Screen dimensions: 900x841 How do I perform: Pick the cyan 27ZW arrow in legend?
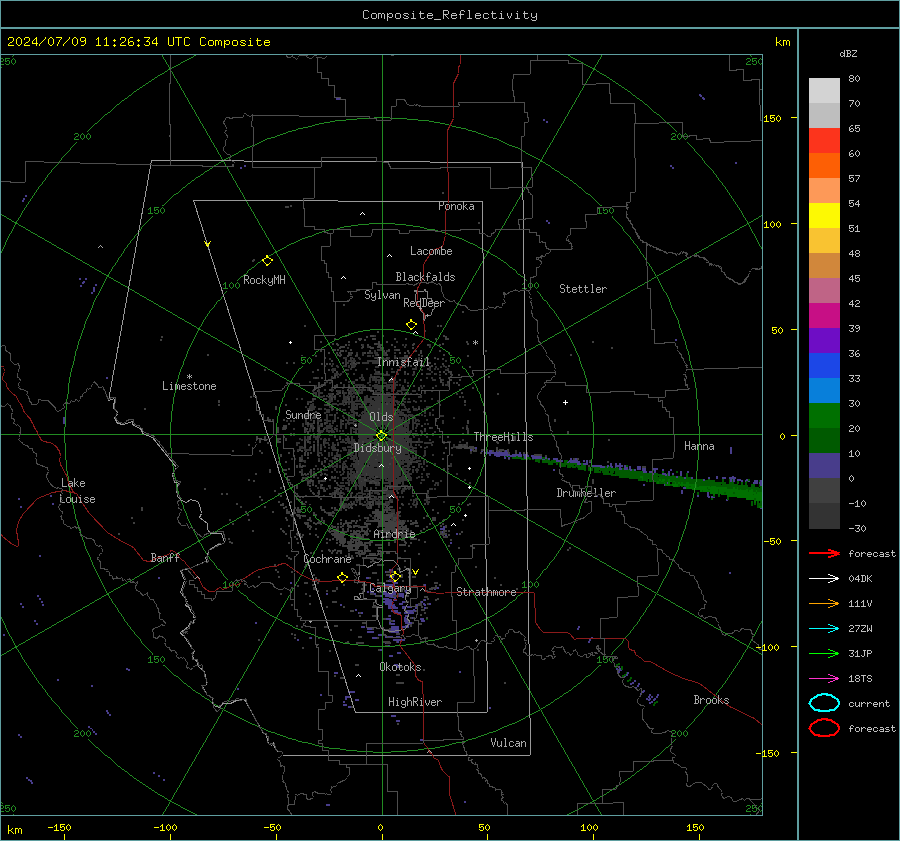[824, 629]
